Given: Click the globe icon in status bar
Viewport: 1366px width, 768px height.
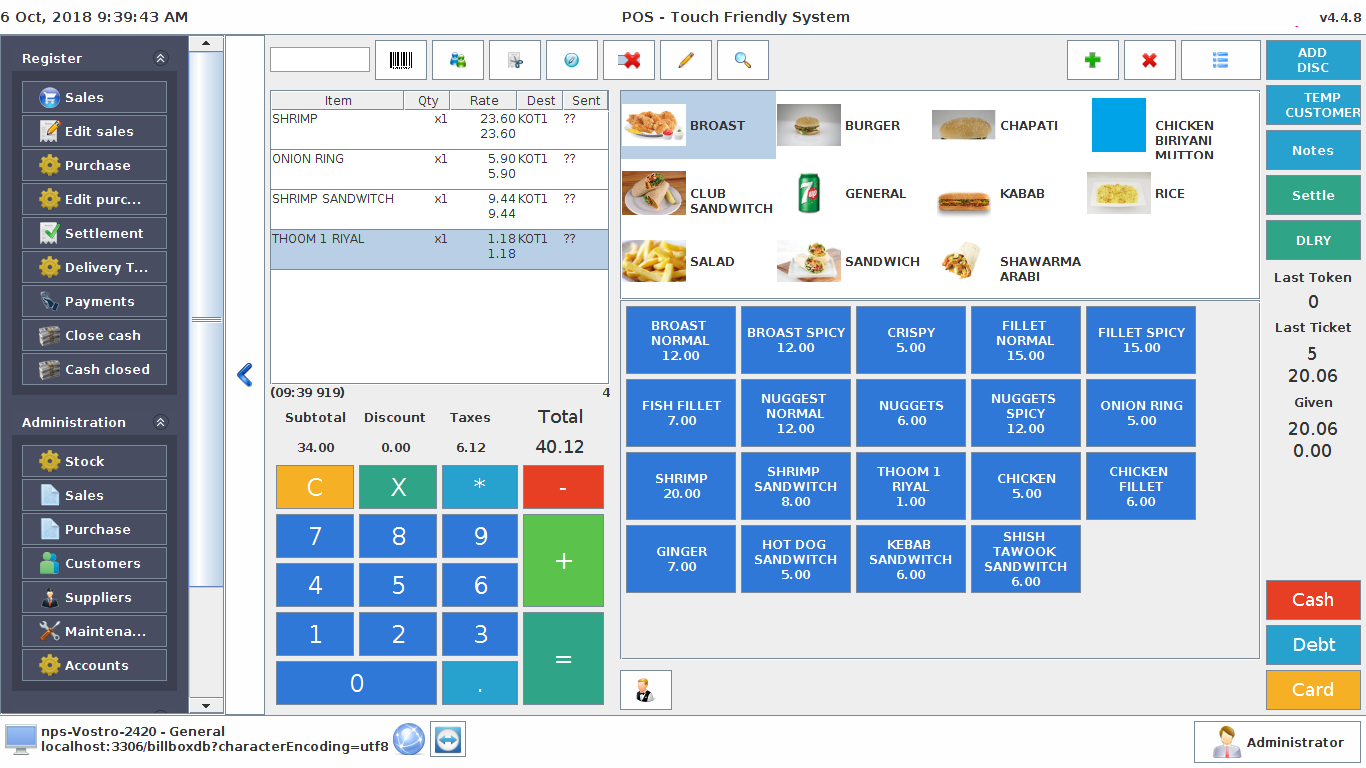Looking at the screenshot, I should coord(409,739).
